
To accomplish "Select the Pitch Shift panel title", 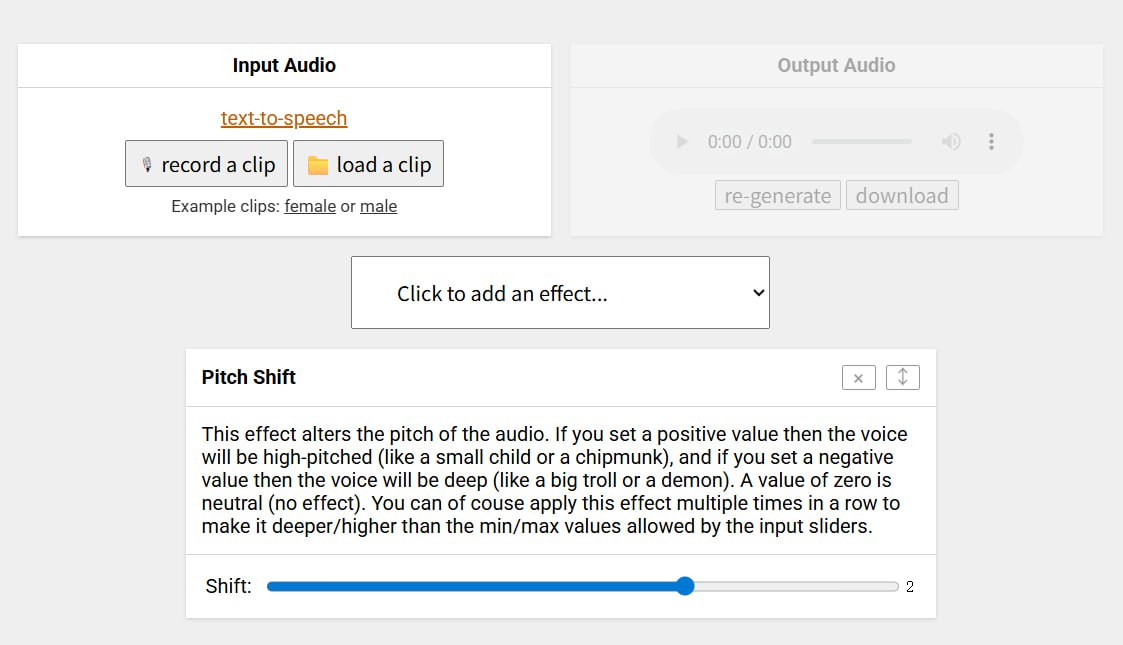I will 249,377.
